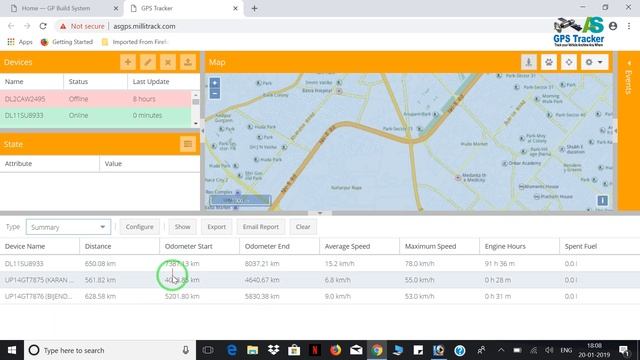Click the Configure report button
Viewport: 640px width, 360px height.
click(140, 227)
